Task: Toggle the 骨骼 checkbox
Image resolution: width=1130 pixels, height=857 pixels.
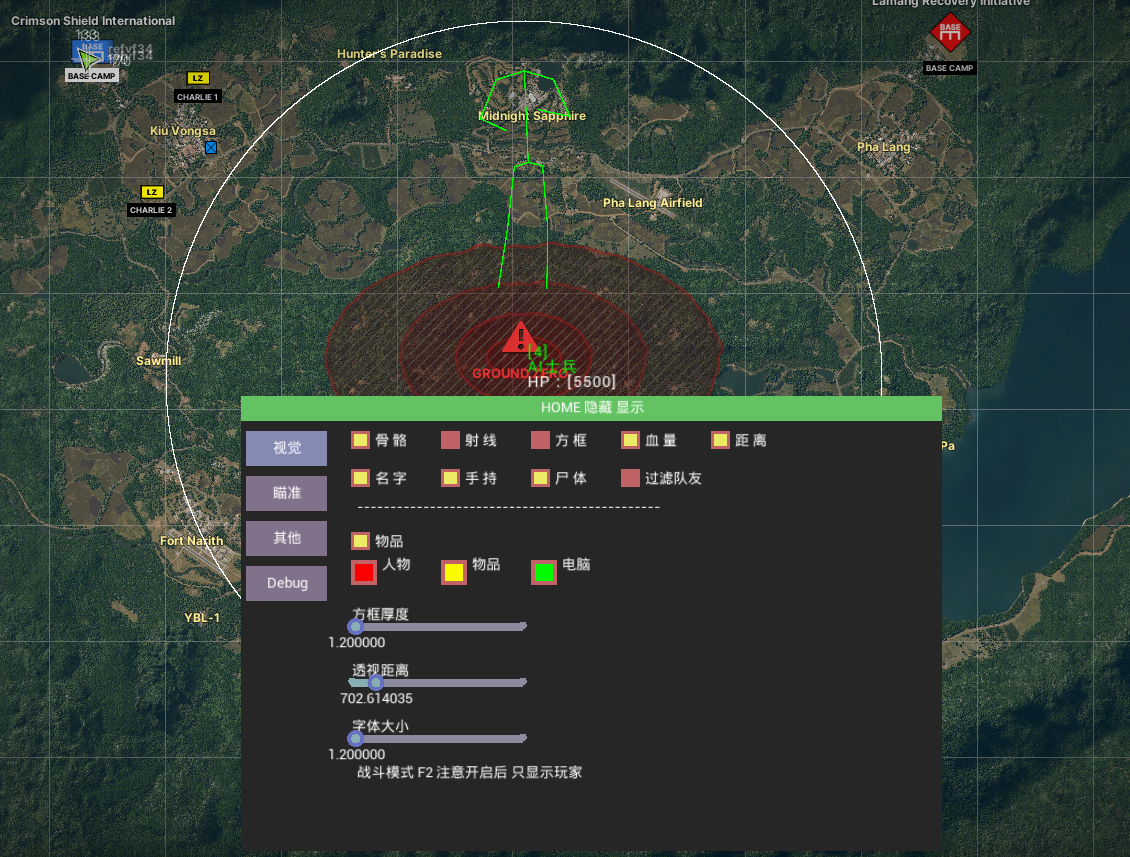Action: tap(361, 440)
